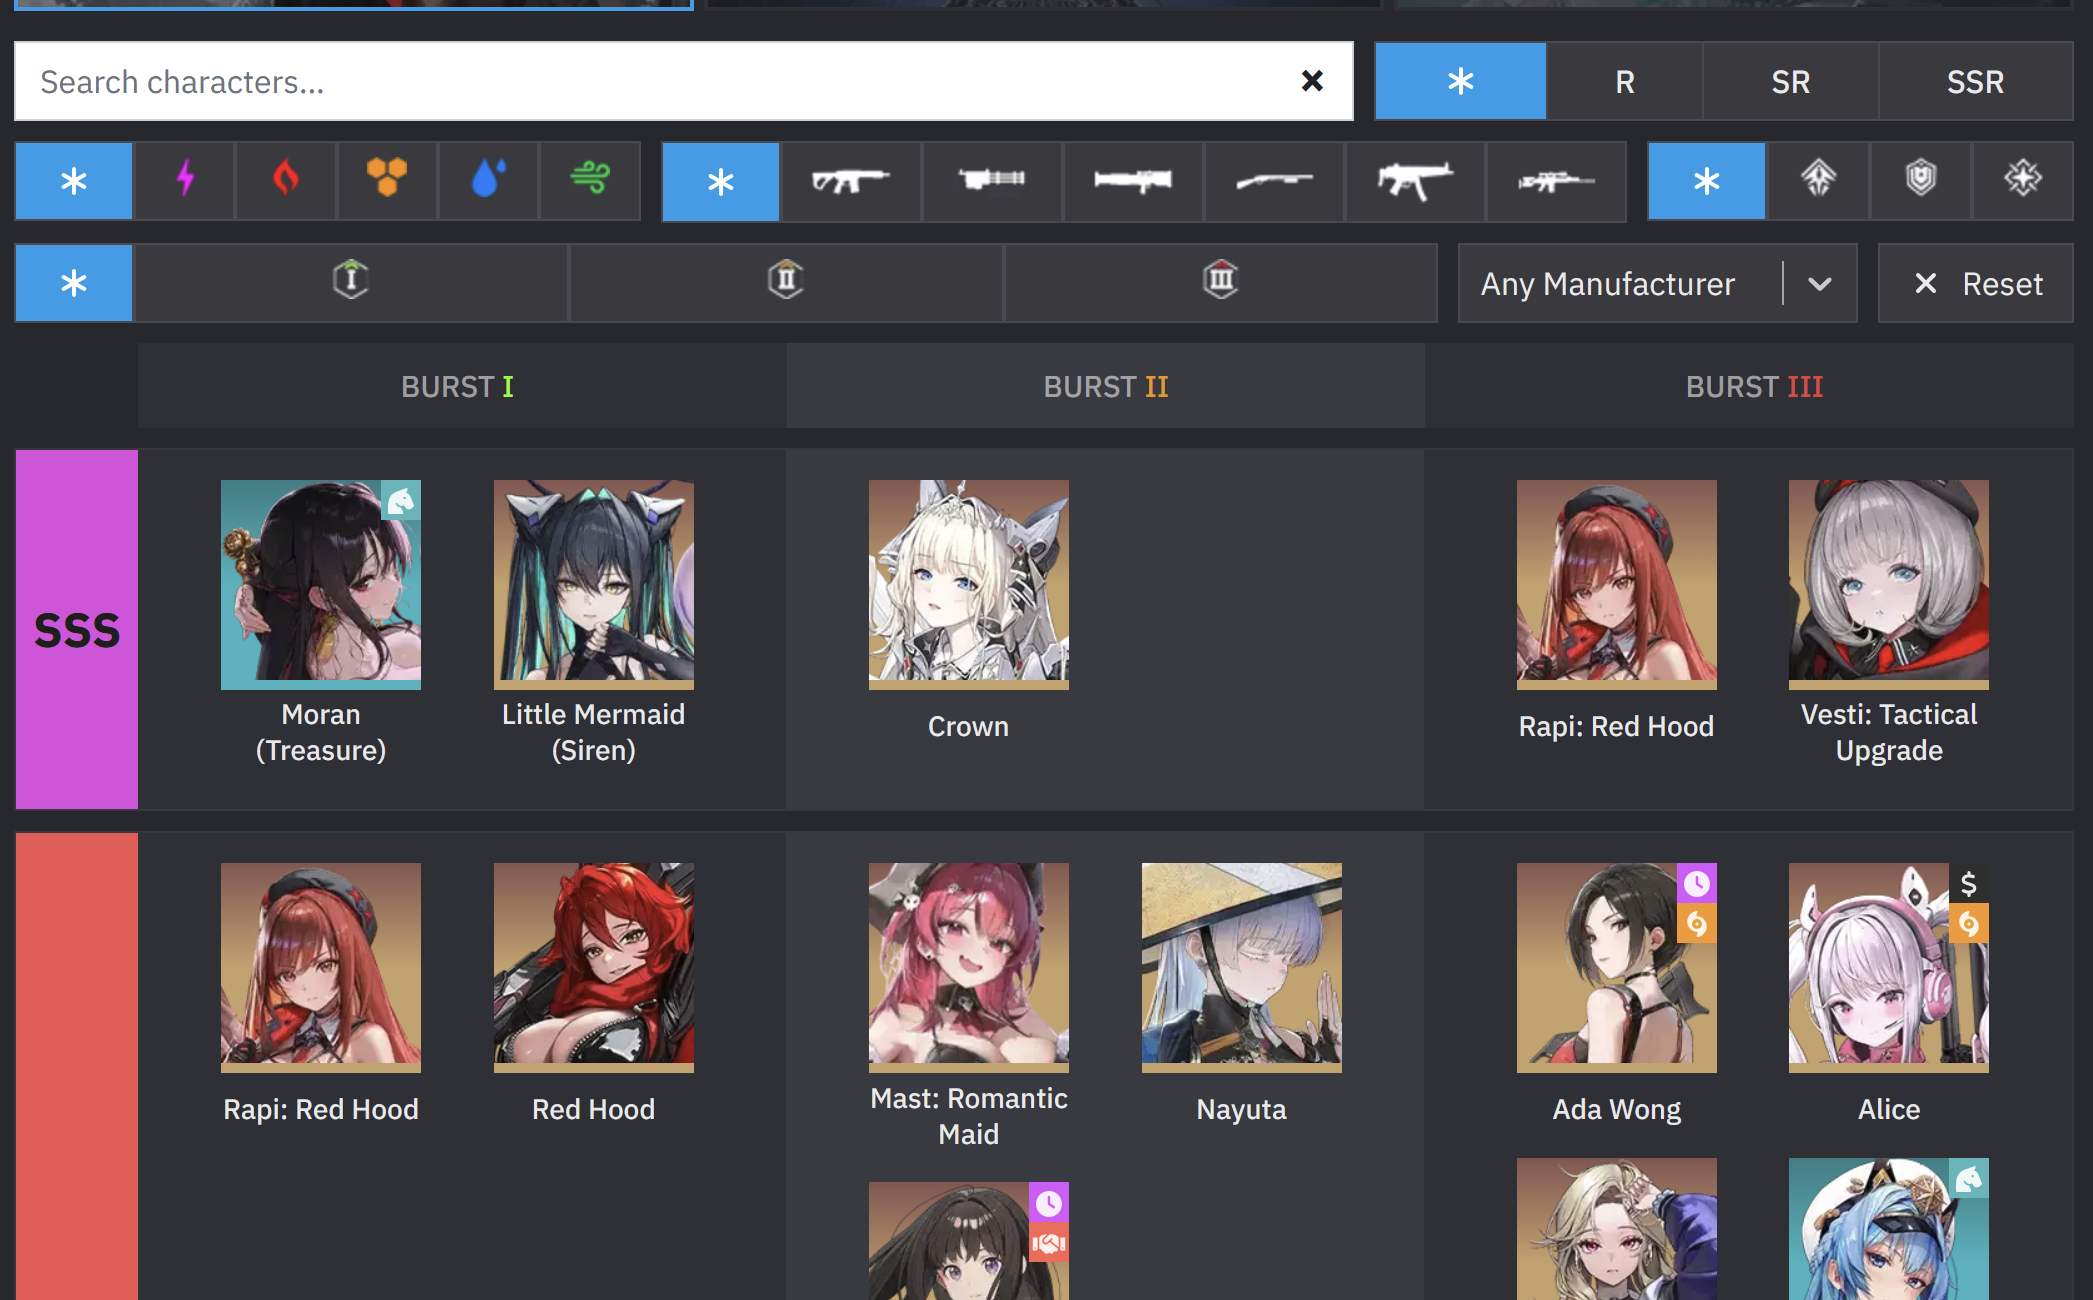Open the Any Manufacturer dropdown
2093x1300 pixels.
tap(1608, 284)
